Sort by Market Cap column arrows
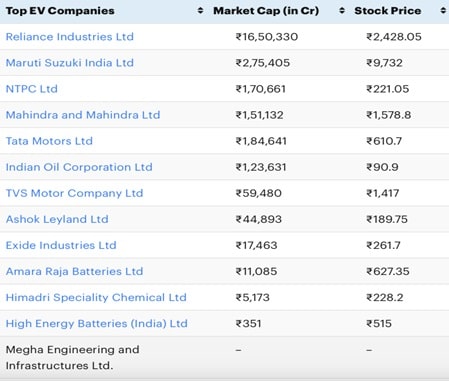This screenshot has height=381, width=449. [342, 11]
